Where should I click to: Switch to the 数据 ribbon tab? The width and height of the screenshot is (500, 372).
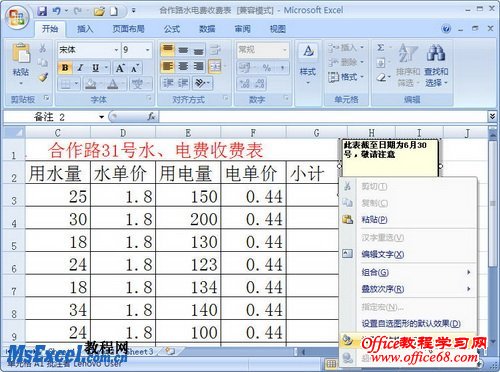(x=207, y=29)
